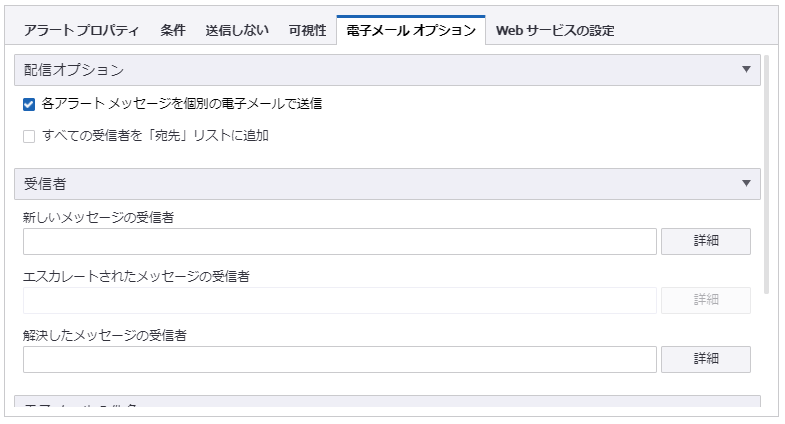Collapse the 受信者 section arrow
The image size is (785, 424).
[746, 183]
